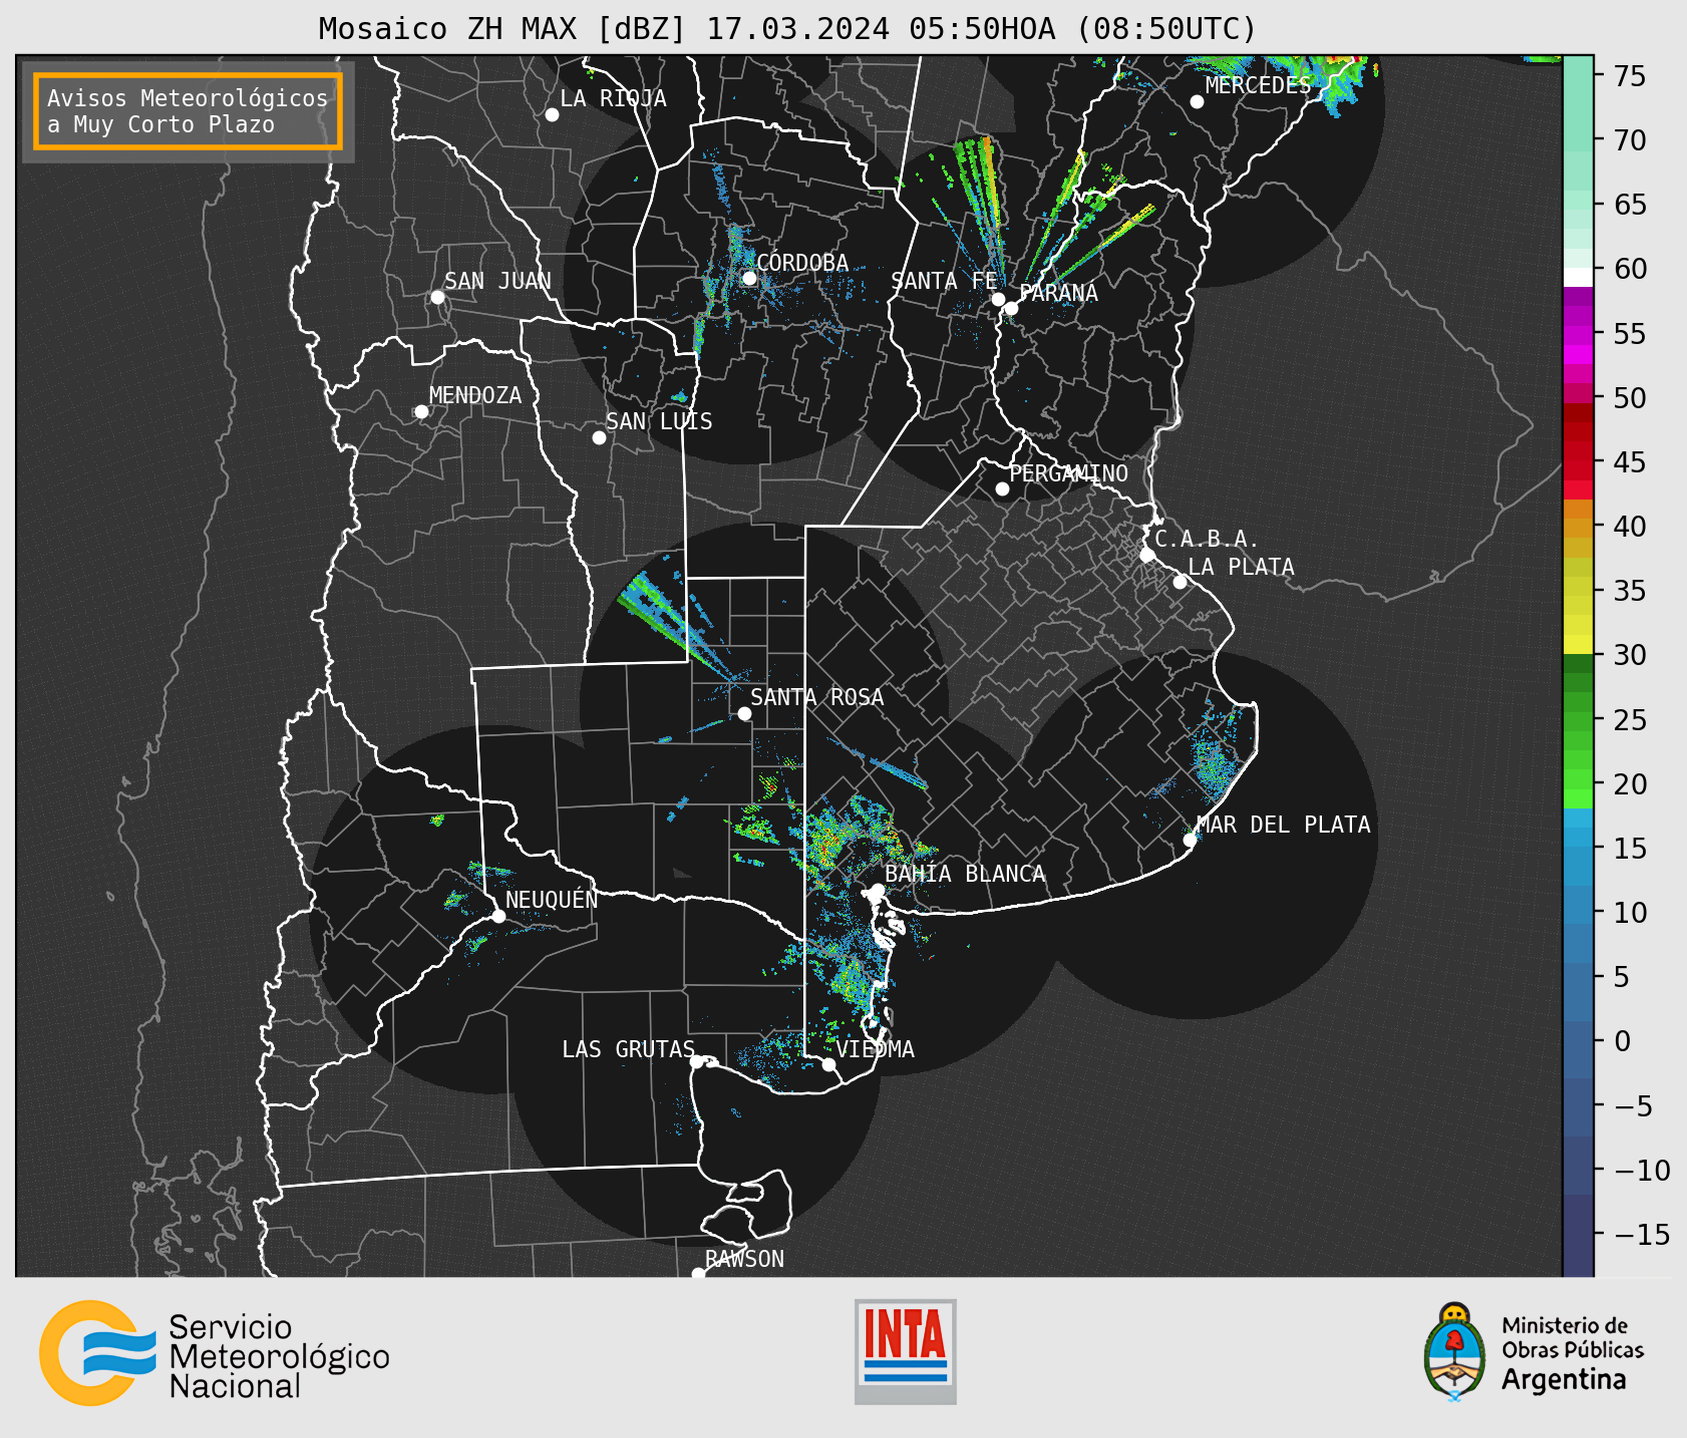Viewport: 1687px width, 1438px height.
Task: Click the La Plata city label
Action: [x=1241, y=567]
